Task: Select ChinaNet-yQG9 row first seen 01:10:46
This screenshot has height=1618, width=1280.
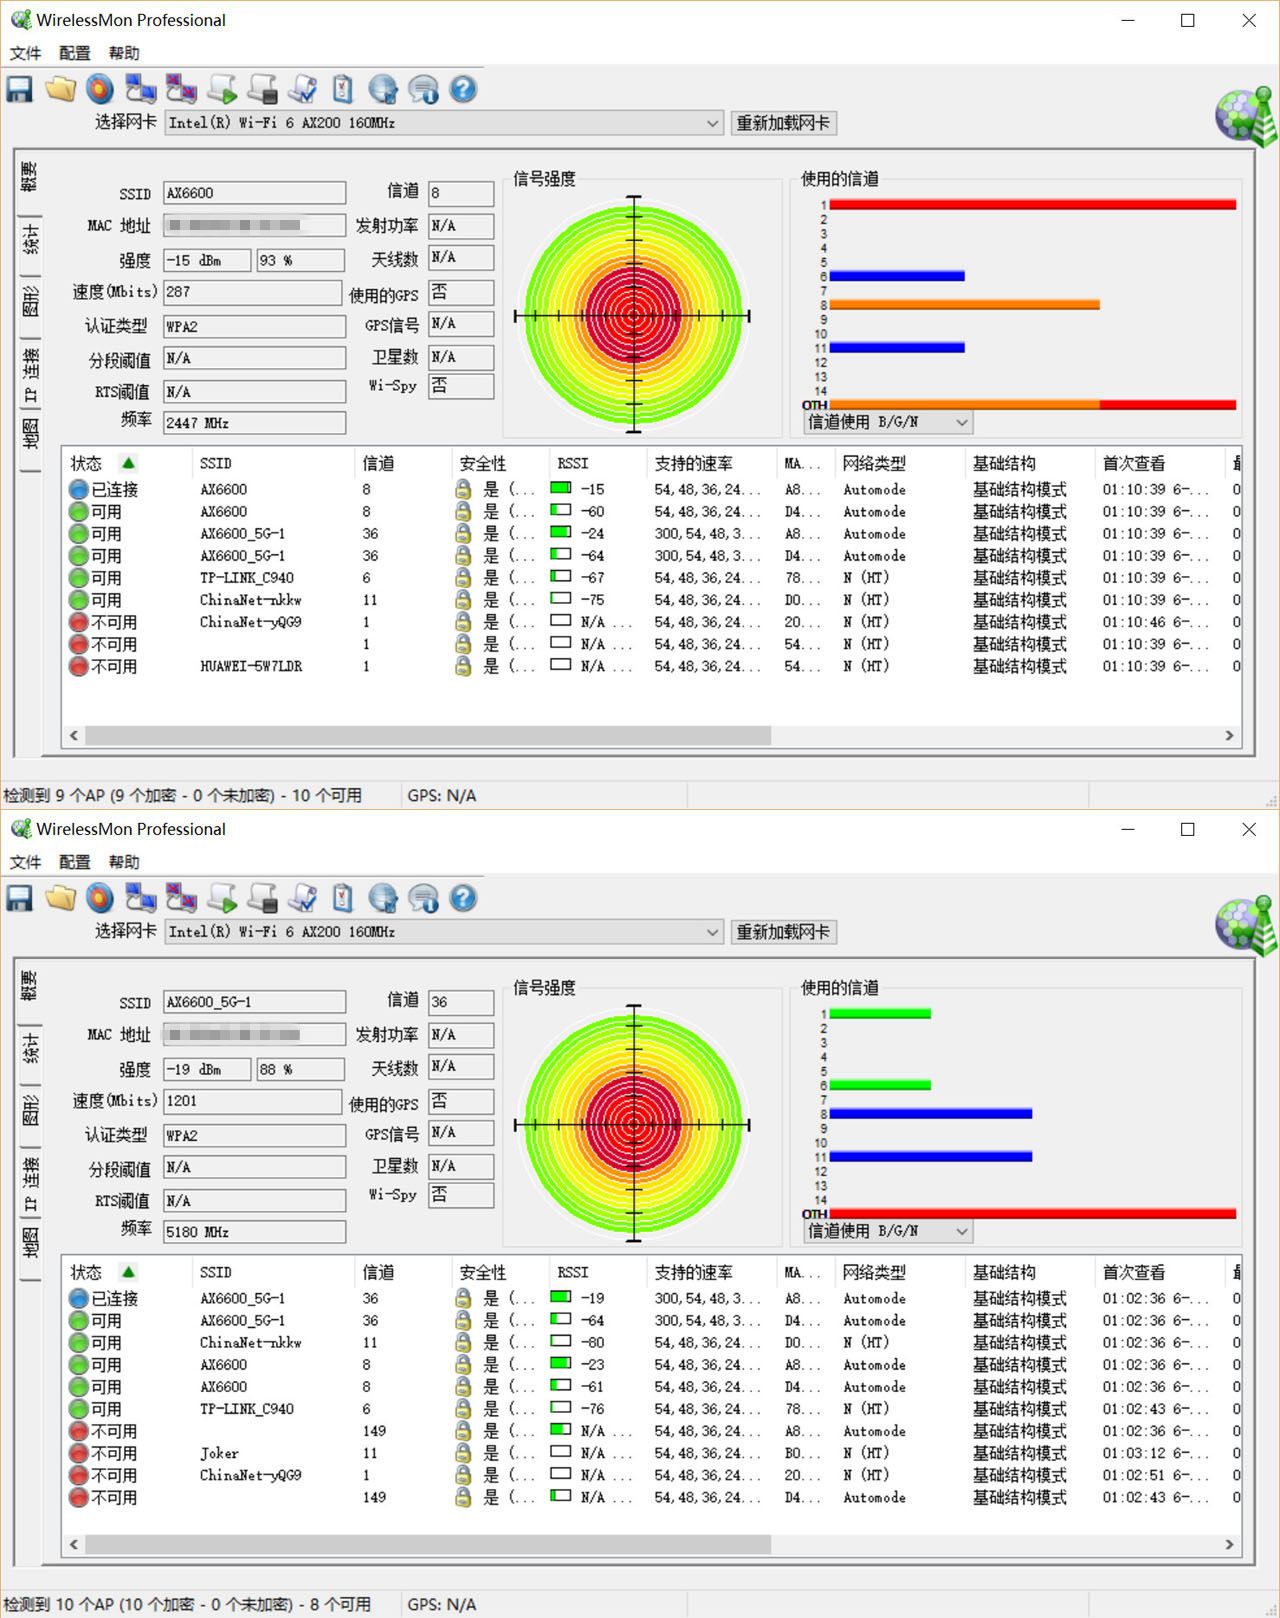Action: click(652, 622)
